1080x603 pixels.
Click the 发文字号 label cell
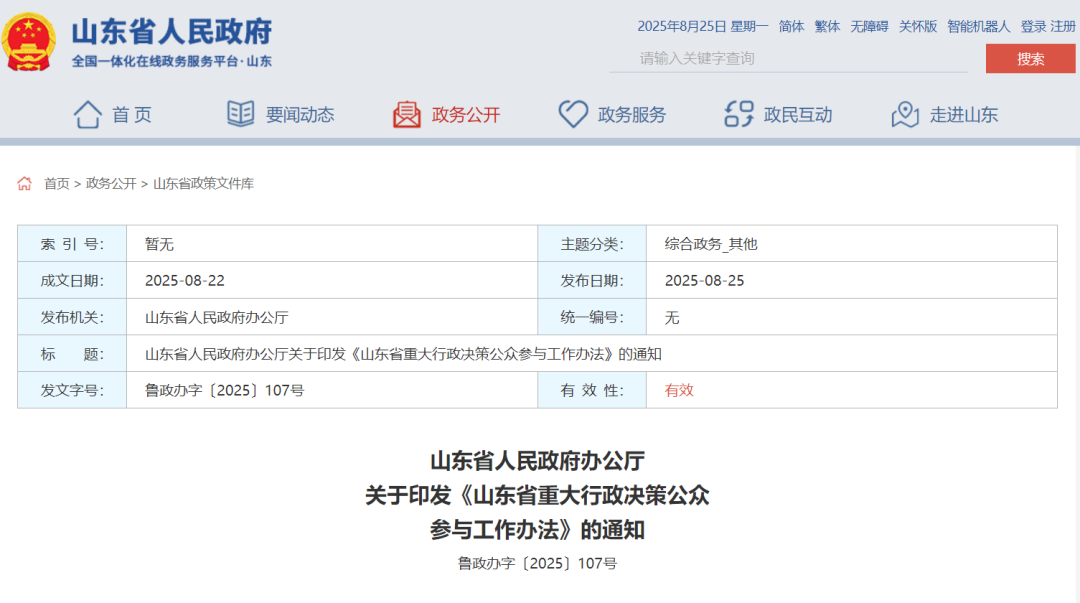click(72, 391)
